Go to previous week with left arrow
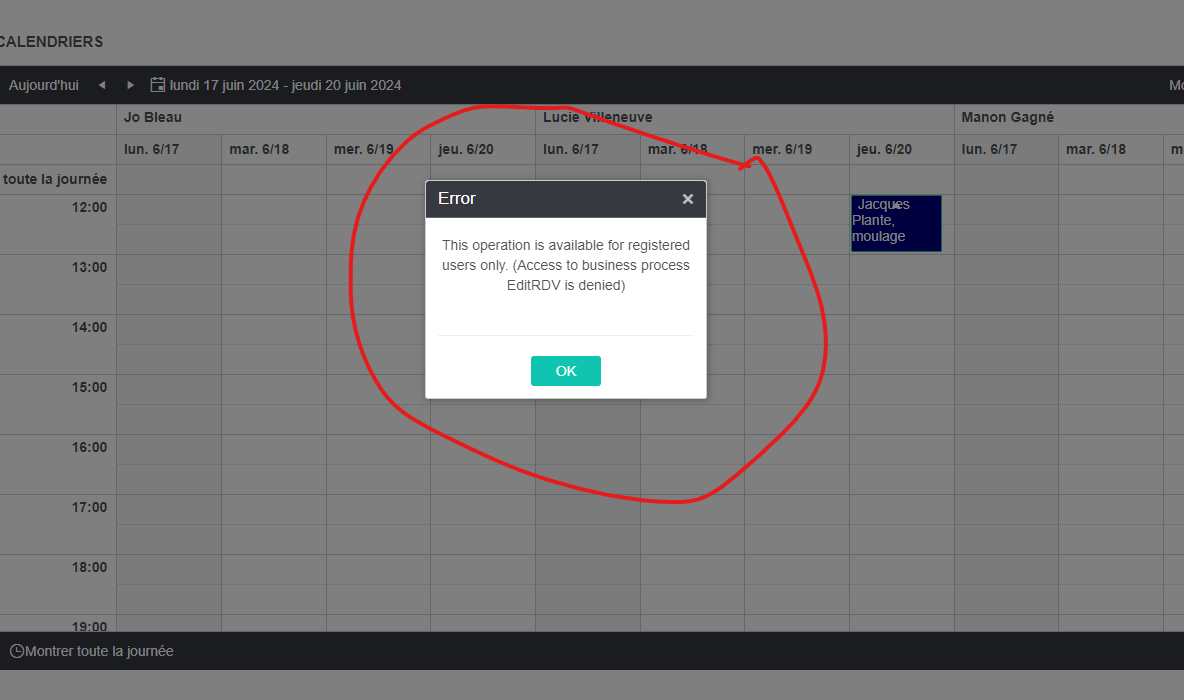The width and height of the screenshot is (1184, 700). click(102, 85)
